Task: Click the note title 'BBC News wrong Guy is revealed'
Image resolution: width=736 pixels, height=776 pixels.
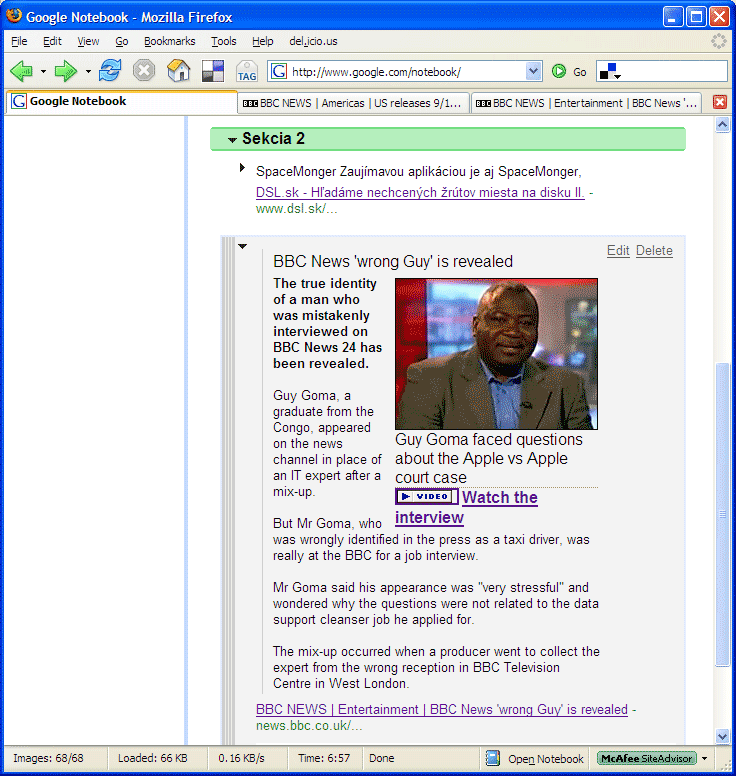Action: point(393,261)
